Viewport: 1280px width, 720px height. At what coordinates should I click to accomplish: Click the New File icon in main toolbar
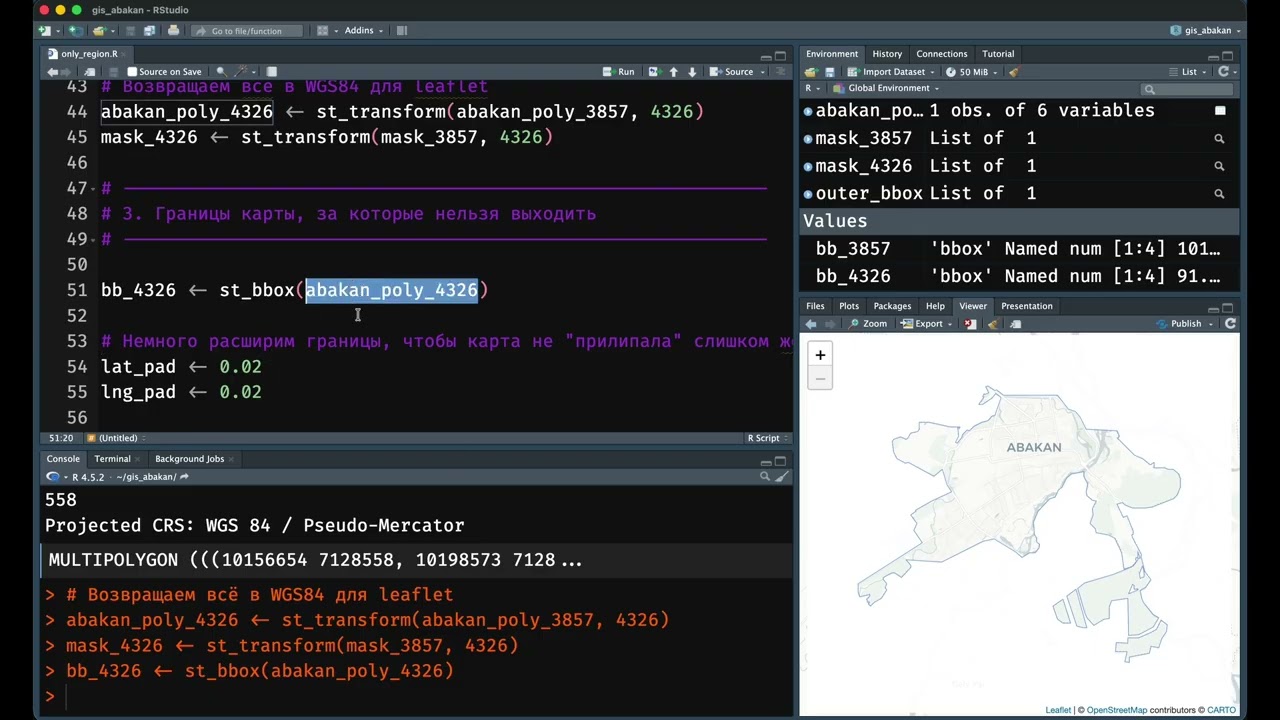click(44, 31)
